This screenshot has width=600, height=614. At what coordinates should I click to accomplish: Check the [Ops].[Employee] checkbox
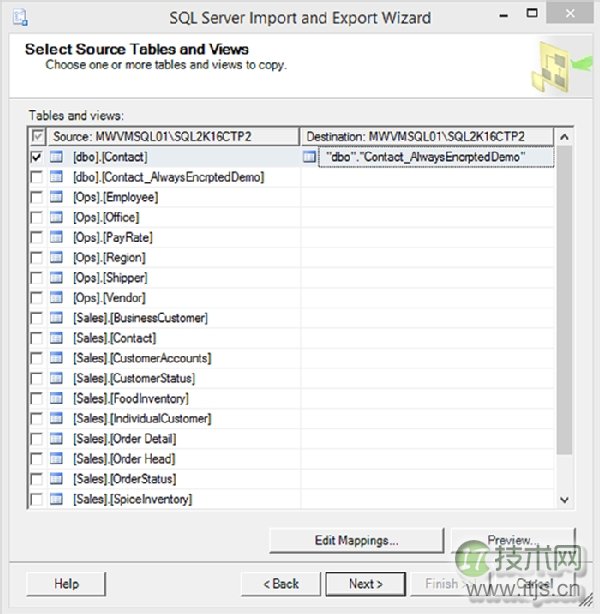tap(36, 197)
